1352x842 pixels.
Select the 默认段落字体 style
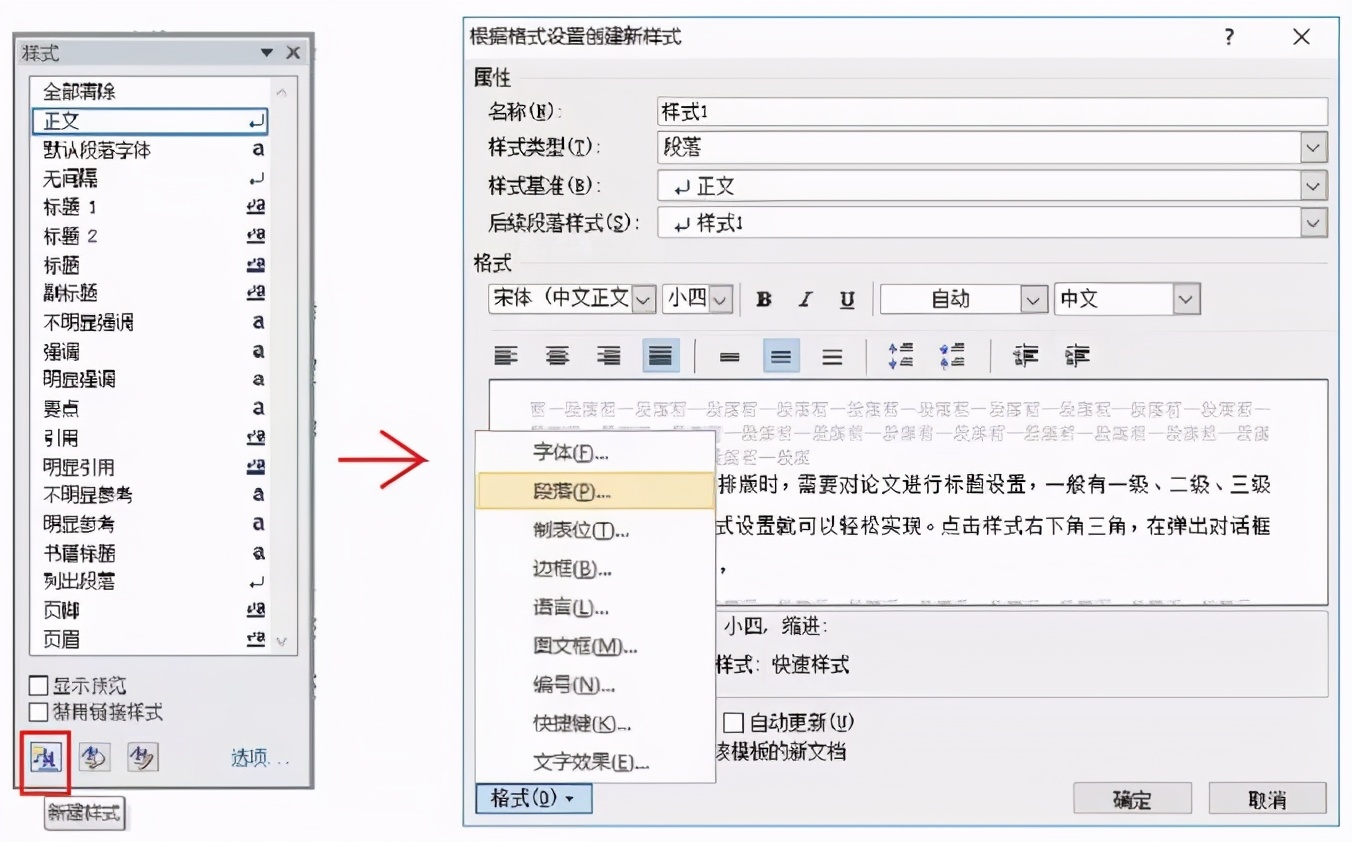click(150, 150)
